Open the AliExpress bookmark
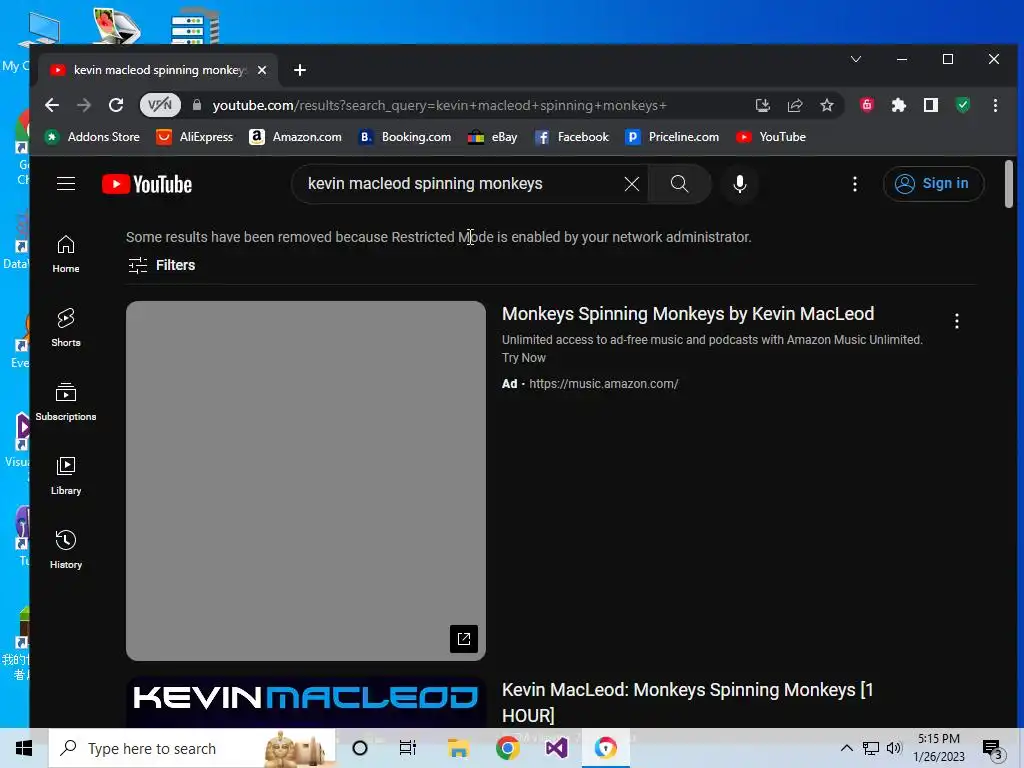1024x768 pixels. (x=195, y=137)
